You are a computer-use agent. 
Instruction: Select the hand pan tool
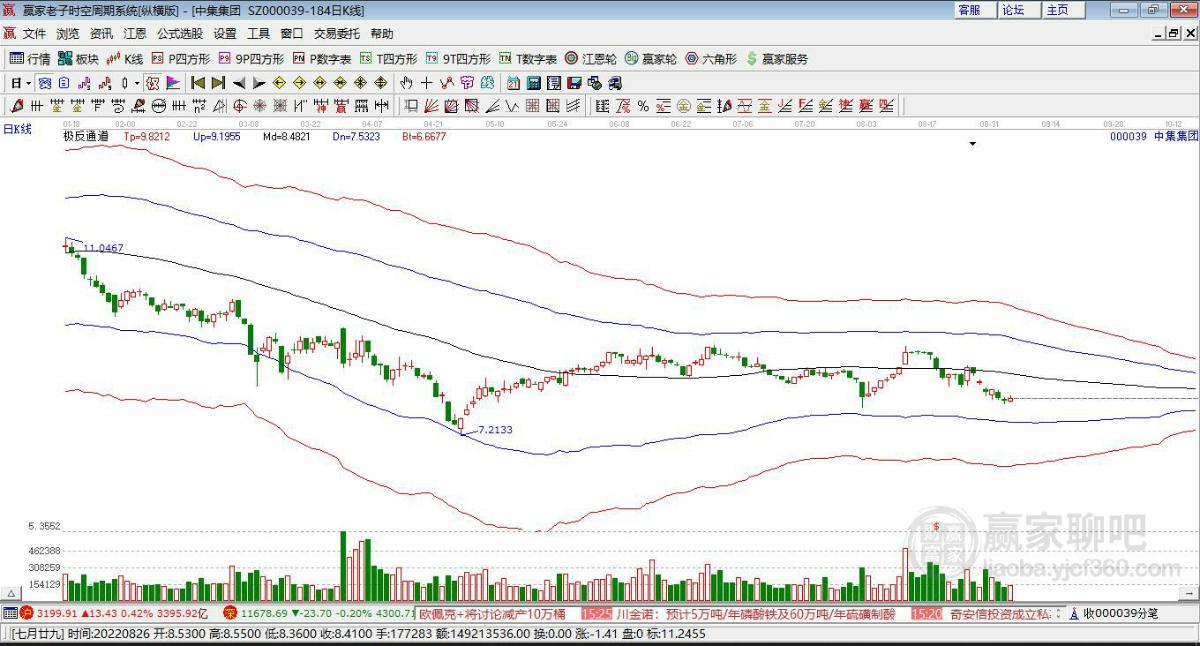(406, 82)
